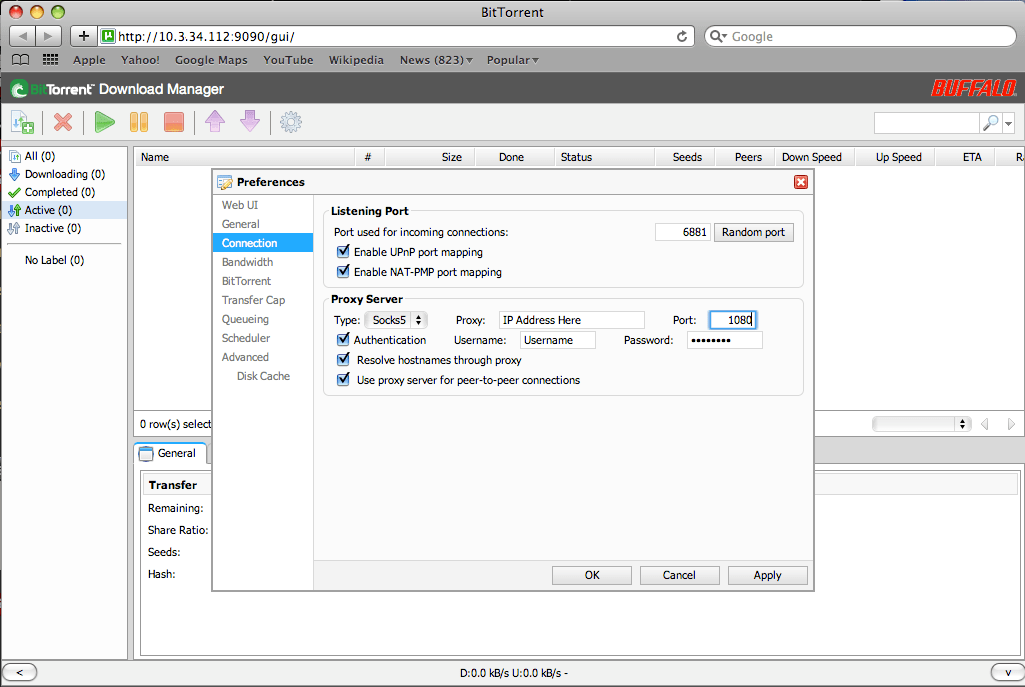The image size is (1025, 687).
Task: Go forward with the browser forward button
Action: (x=48, y=36)
